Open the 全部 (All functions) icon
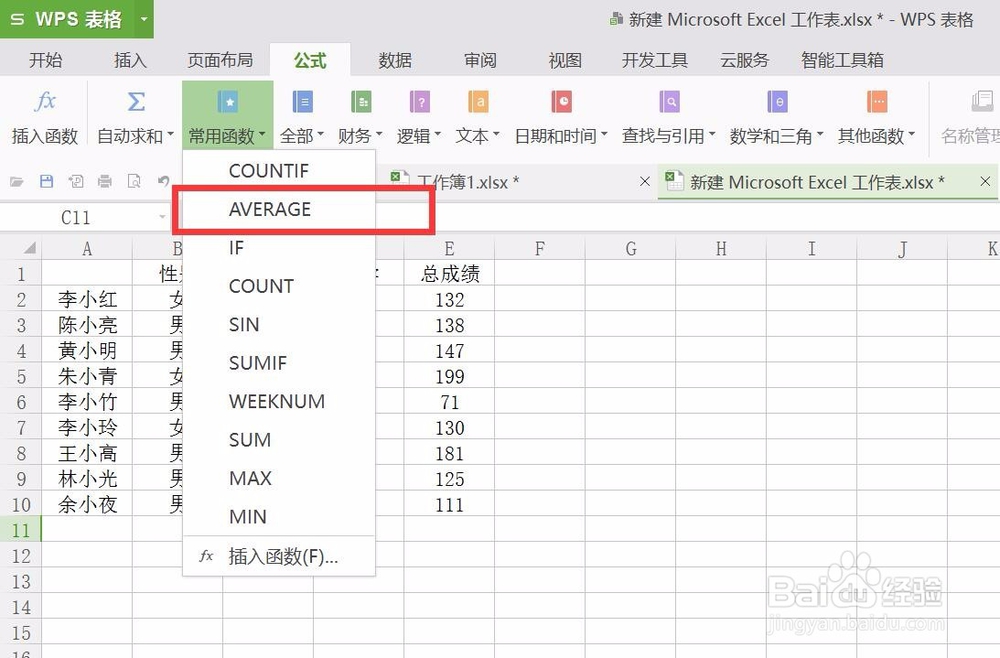This screenshot has width=1000, height=658. [x=299, y=115]
